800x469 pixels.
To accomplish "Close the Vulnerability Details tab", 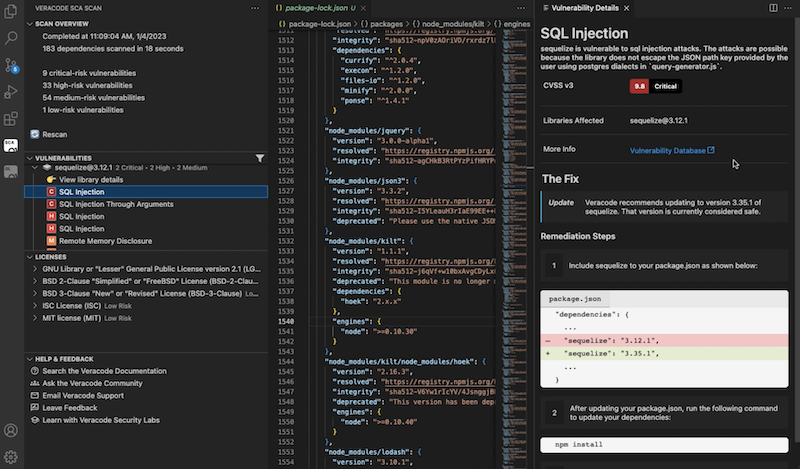I will pos(627,8).
